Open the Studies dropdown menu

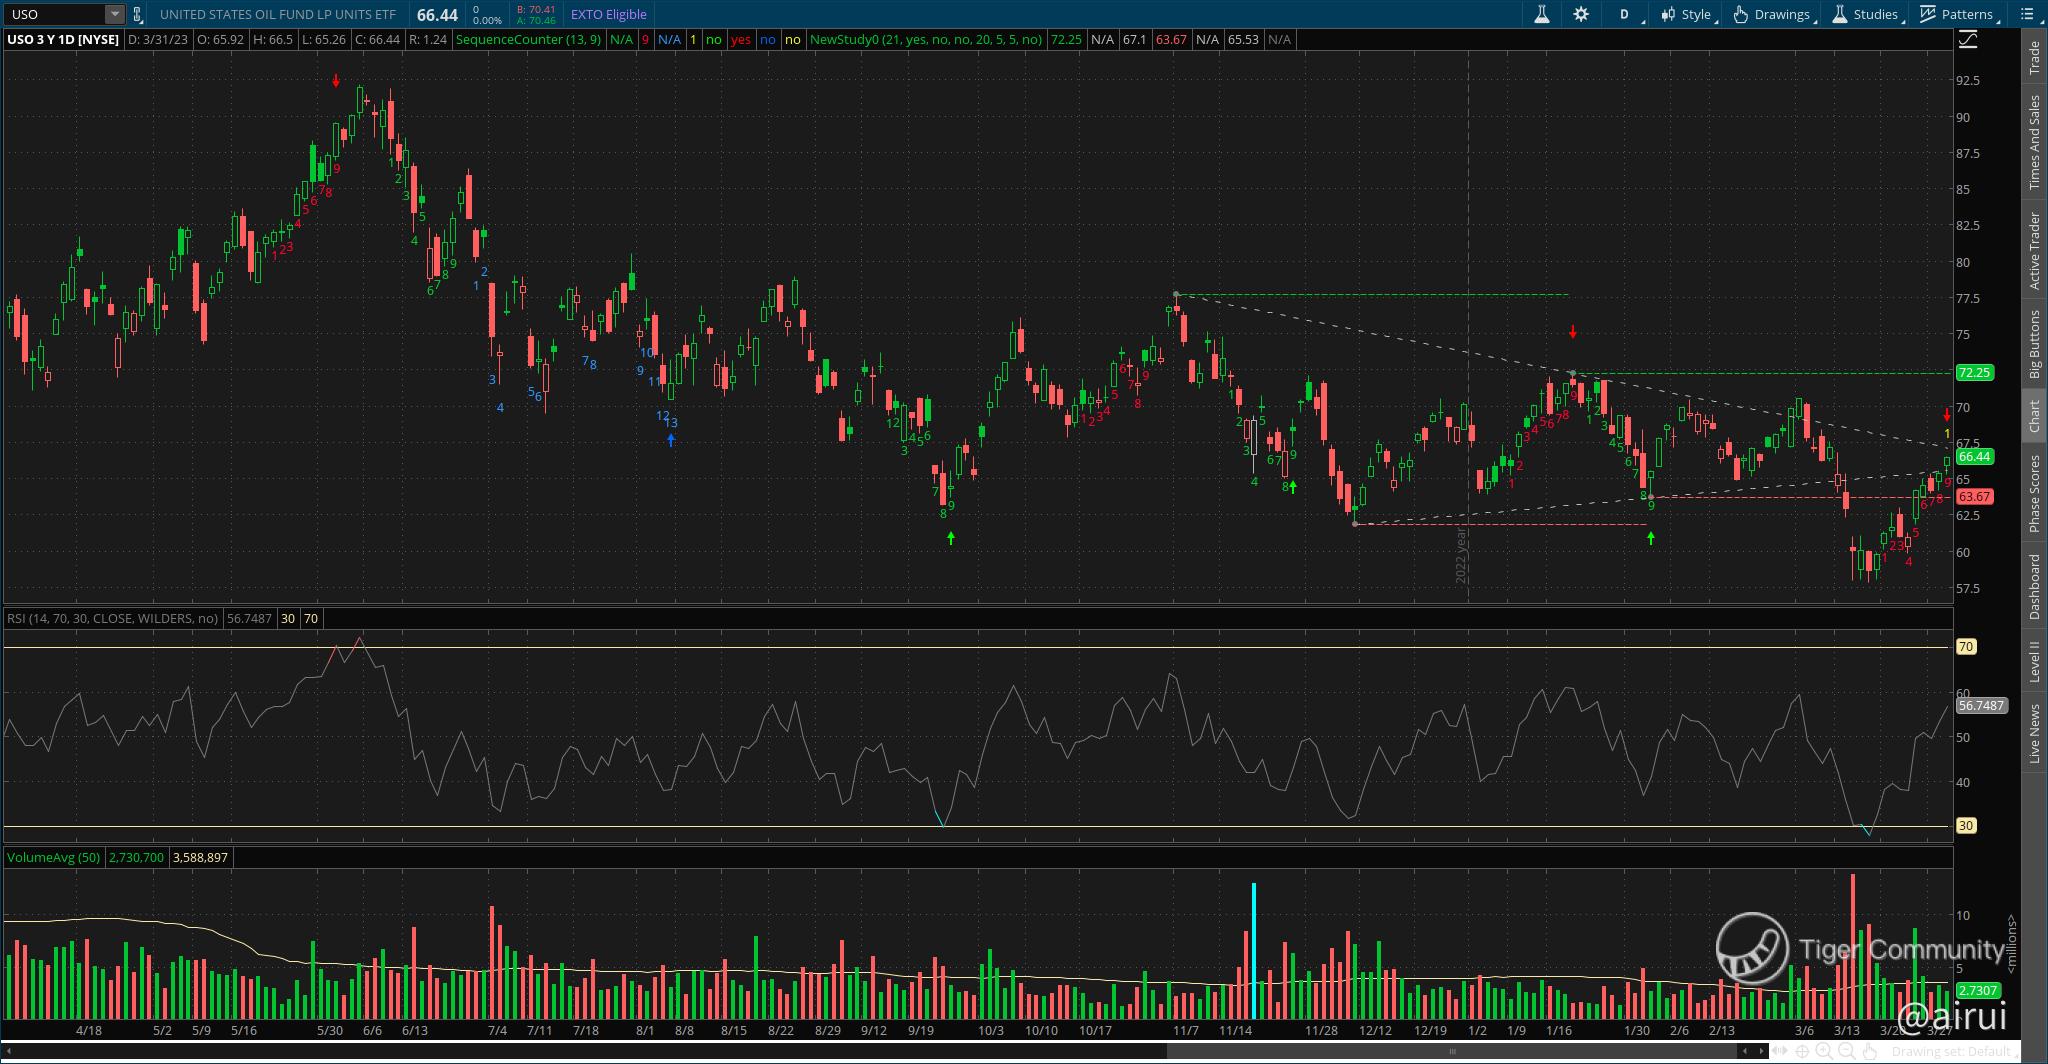click(x=1866, y=14)
